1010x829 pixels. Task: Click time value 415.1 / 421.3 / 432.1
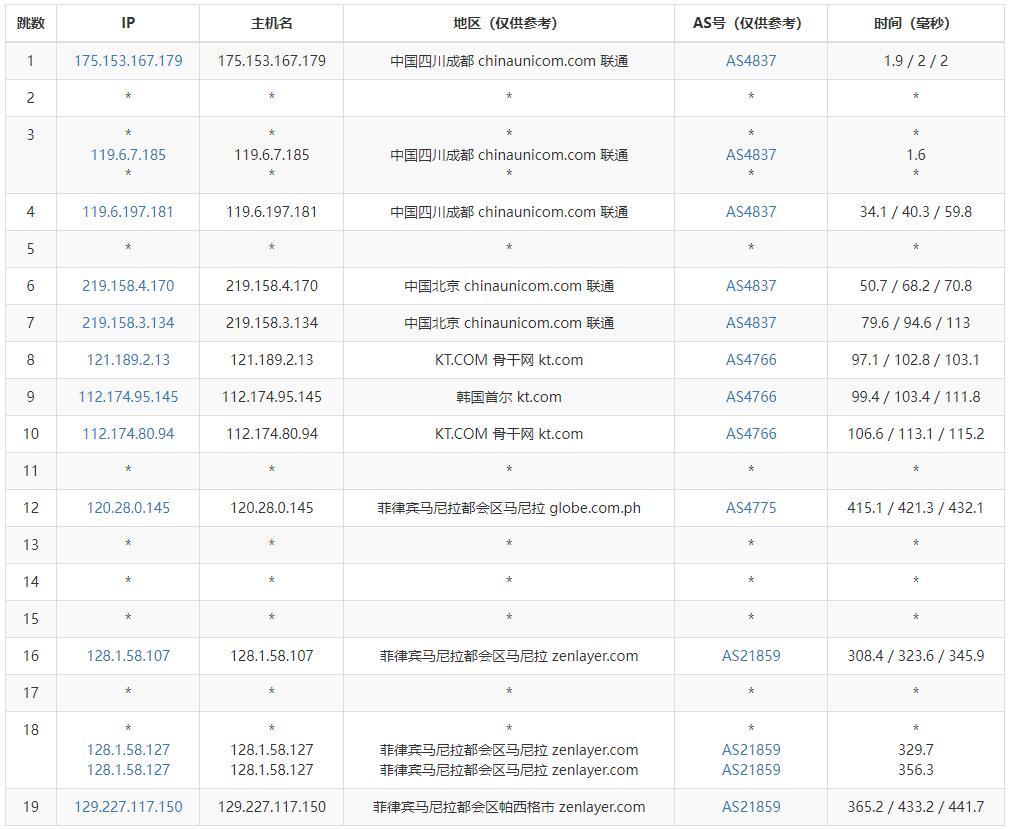click(x=915, y=508)
